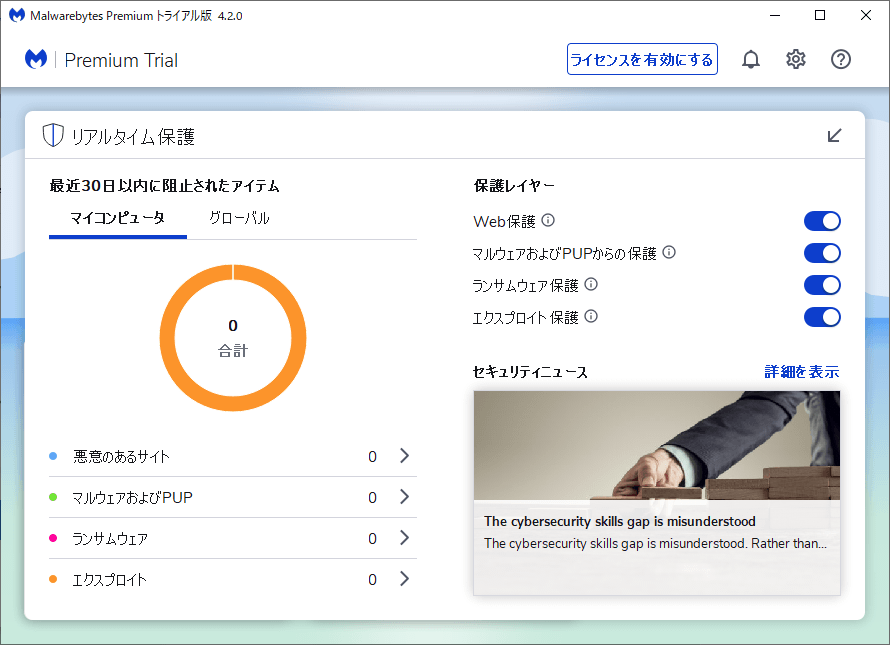Image resolution: width=890 pixels, height=645 pixels.
Task: Click the ランサムウェア label in the list
Action: (110, 538)
